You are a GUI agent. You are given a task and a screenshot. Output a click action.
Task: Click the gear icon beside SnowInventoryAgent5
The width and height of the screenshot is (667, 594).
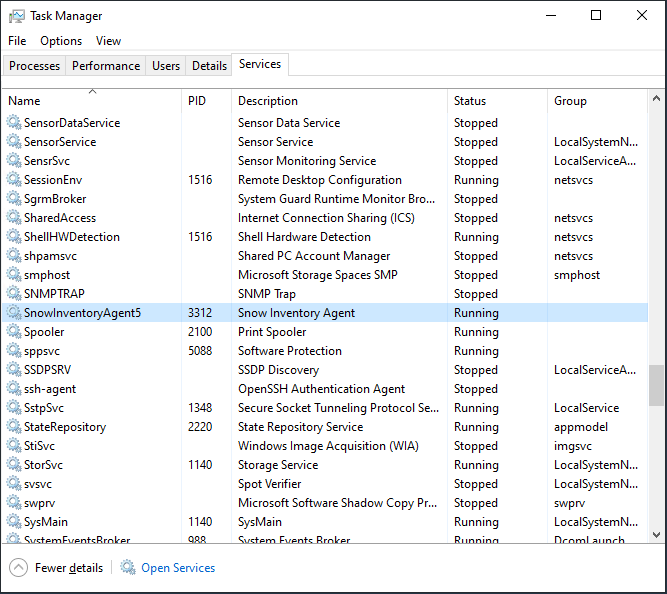tap(14, 313)
